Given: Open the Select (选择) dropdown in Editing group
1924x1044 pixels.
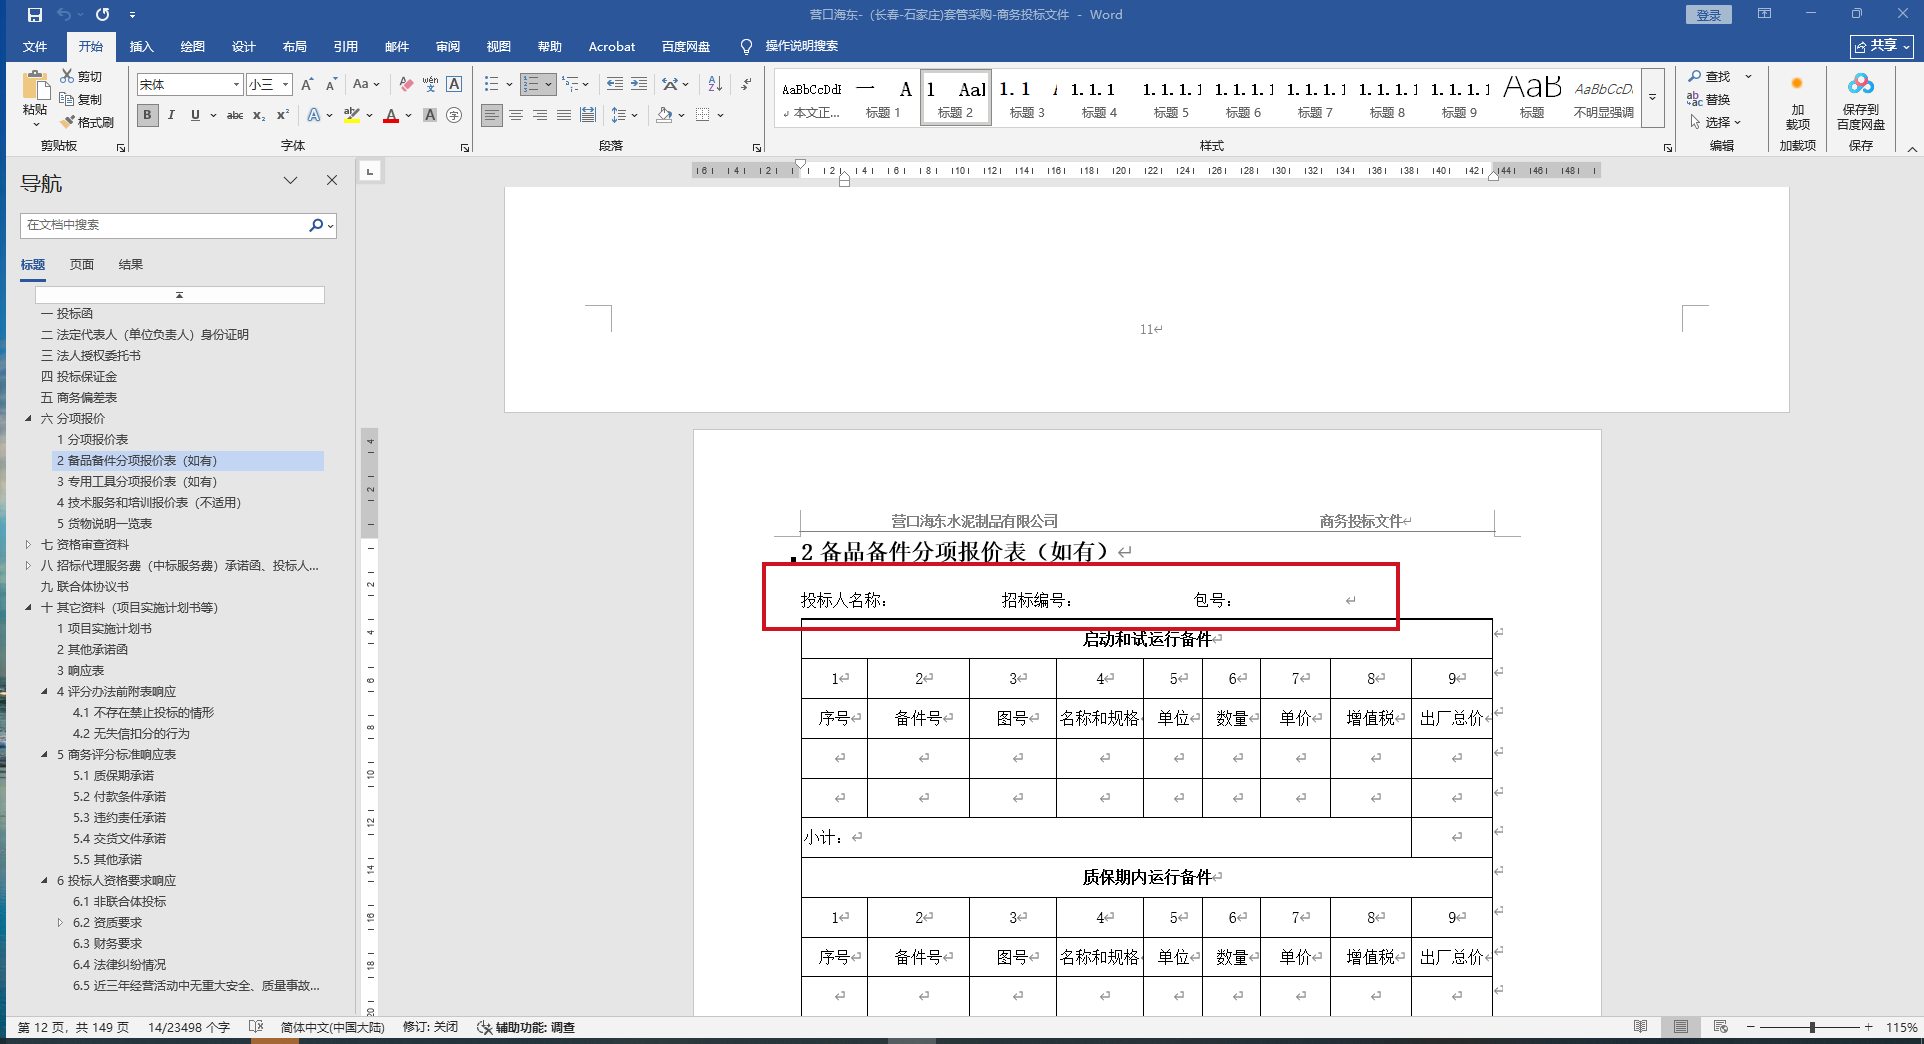Looking at the screenshot, I should tap(1716, 122).
